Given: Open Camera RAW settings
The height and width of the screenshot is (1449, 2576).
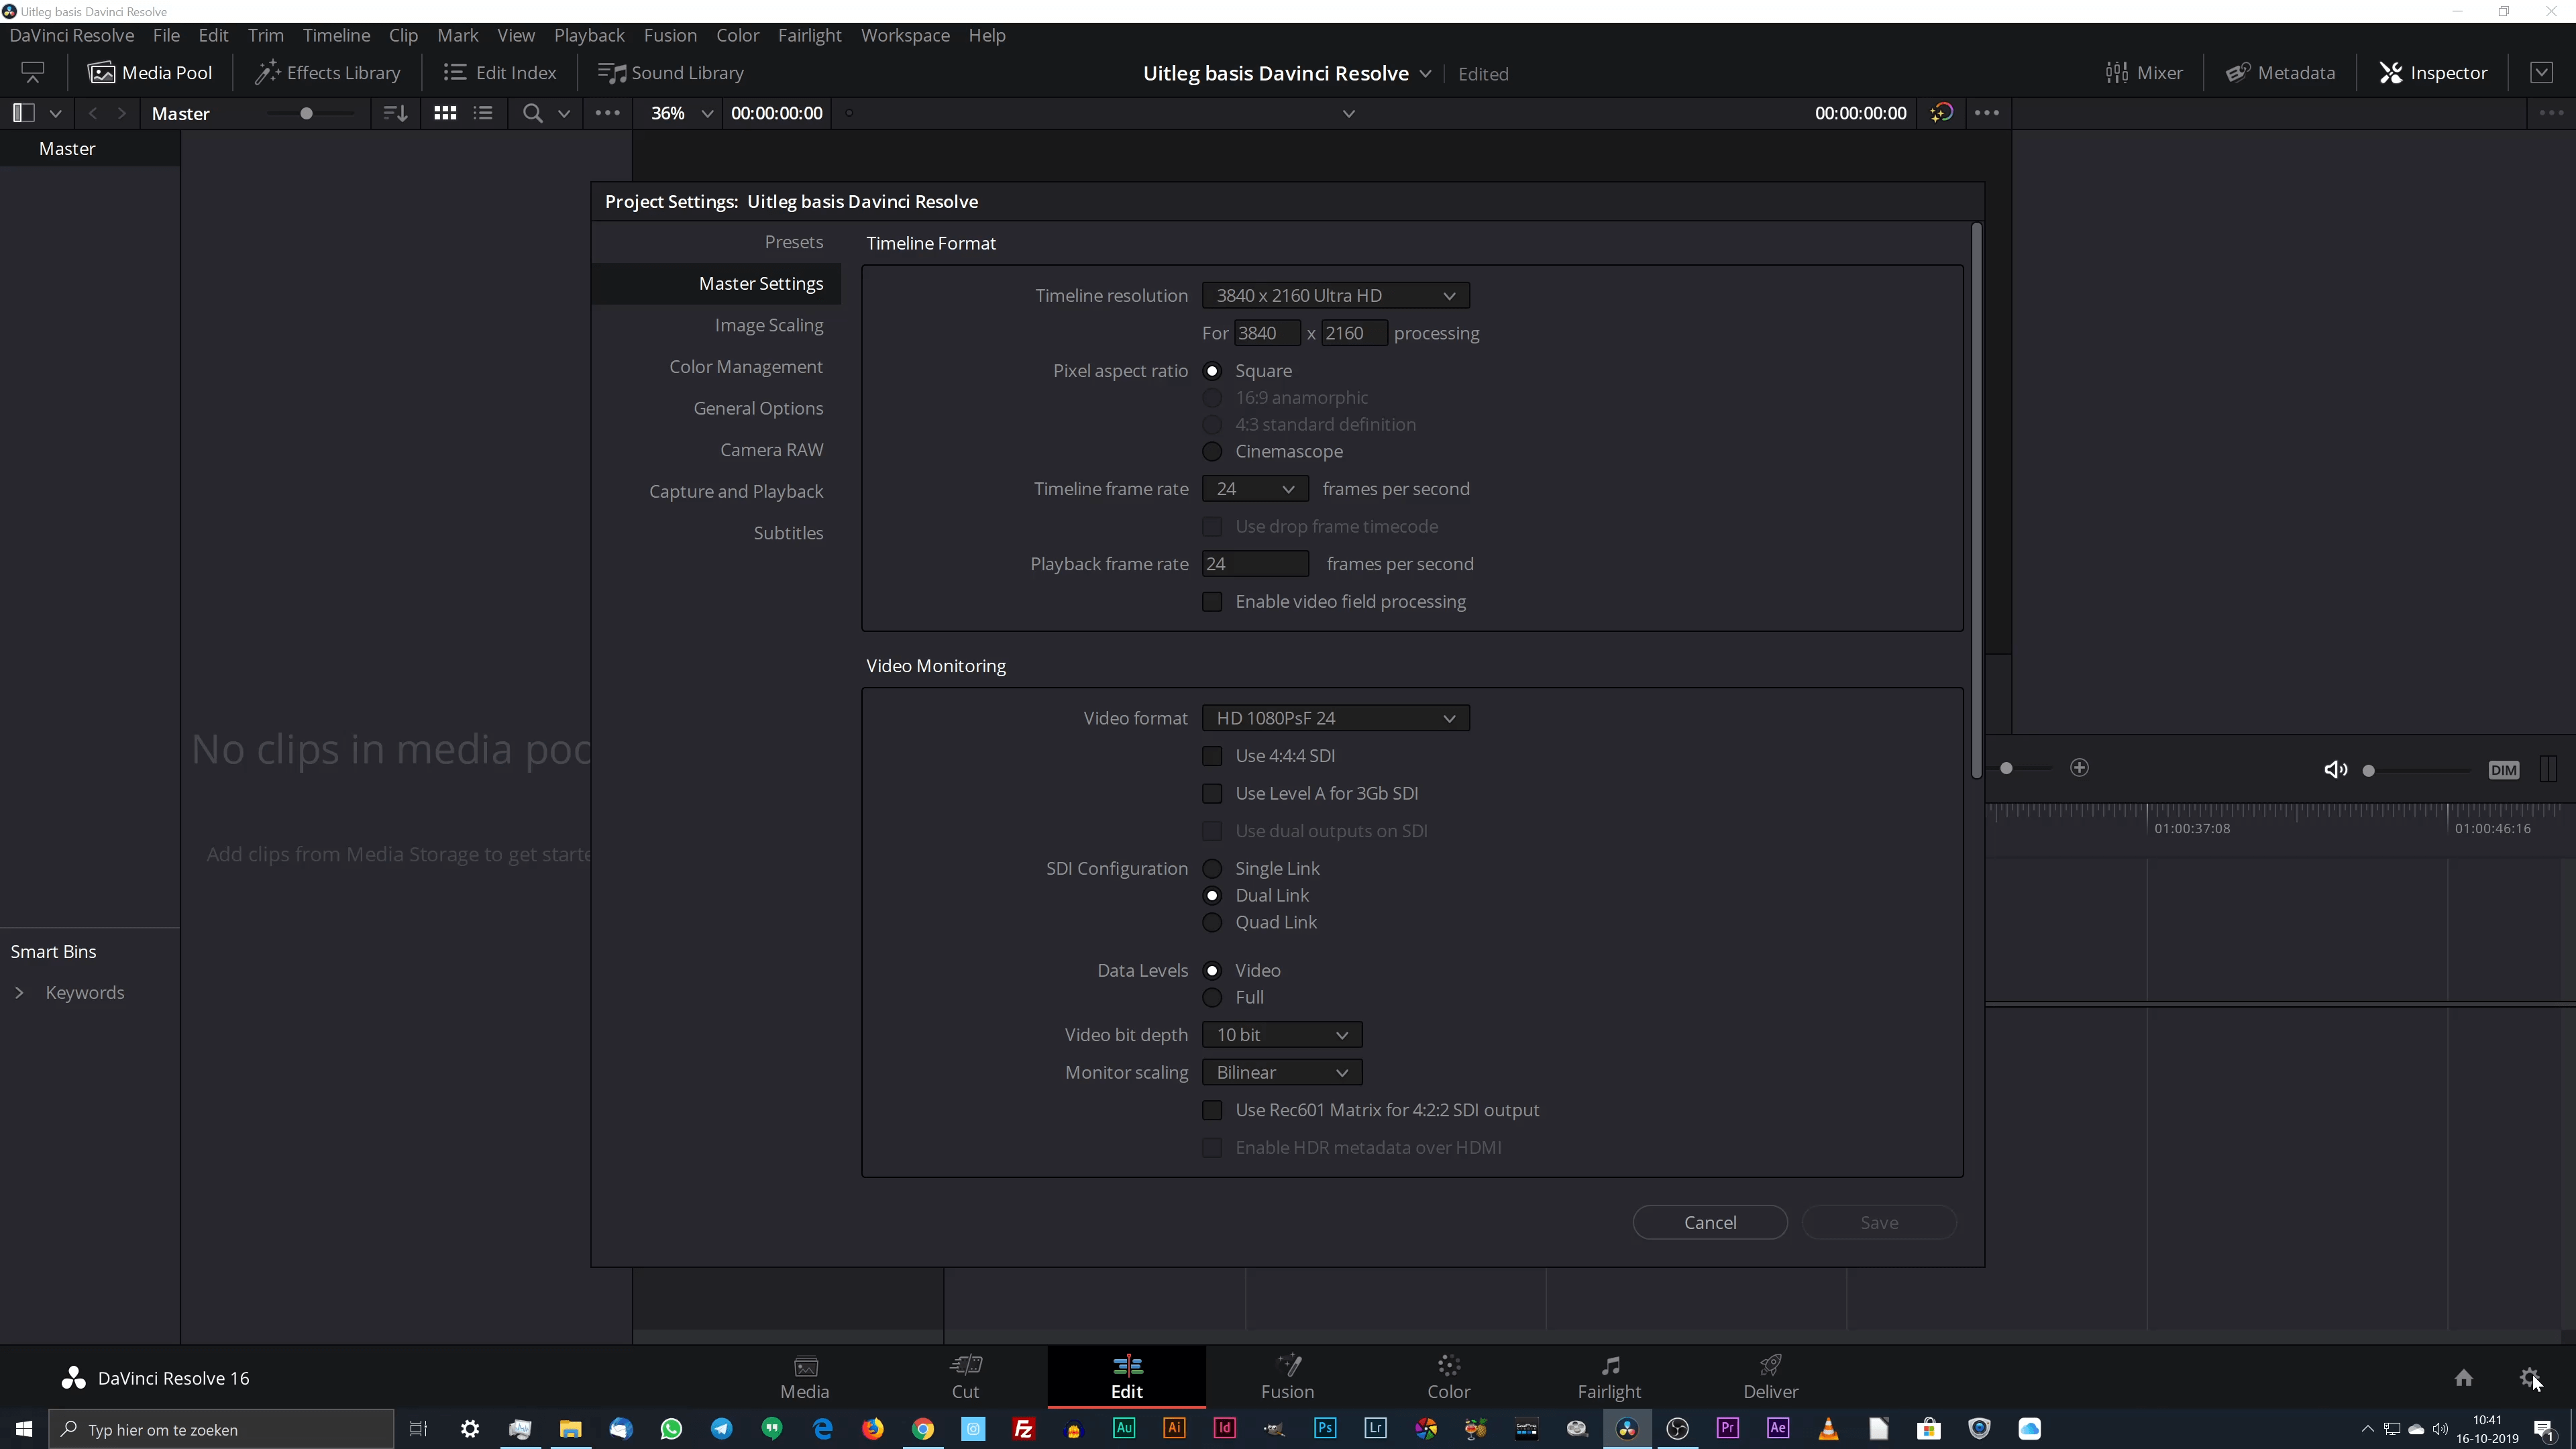Looking at the screenshot, I should [x=771, y=450].
